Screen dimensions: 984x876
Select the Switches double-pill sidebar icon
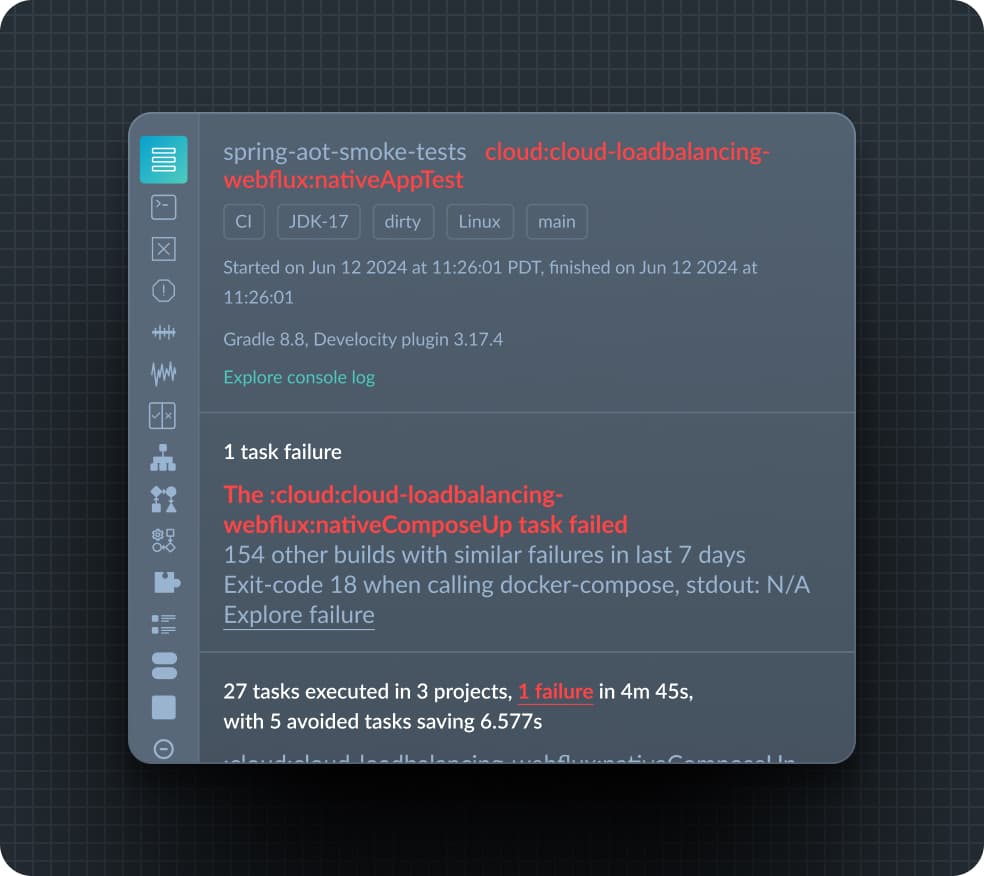point(164,666)
